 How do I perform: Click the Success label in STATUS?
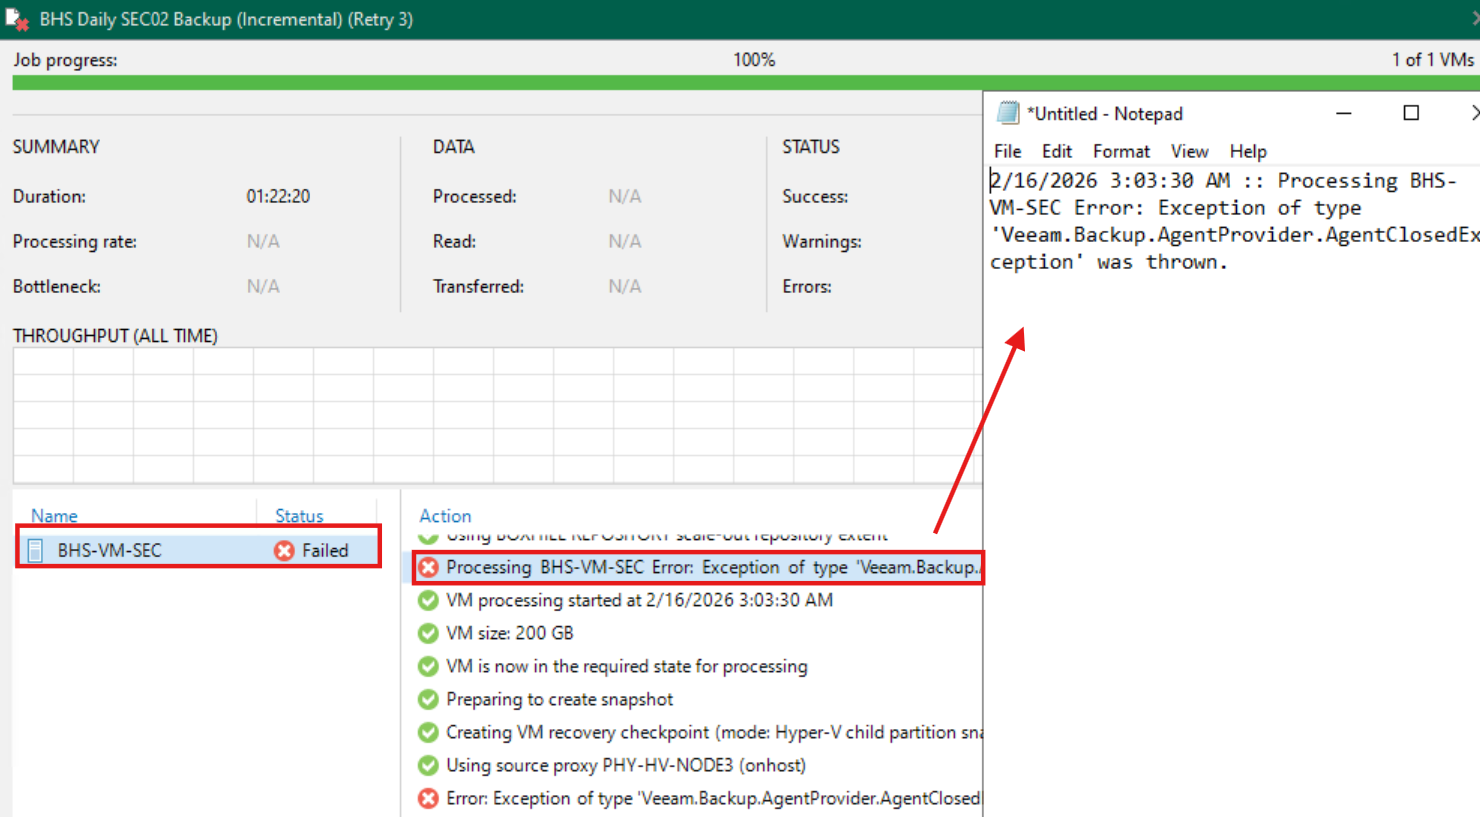click(815, 196)
